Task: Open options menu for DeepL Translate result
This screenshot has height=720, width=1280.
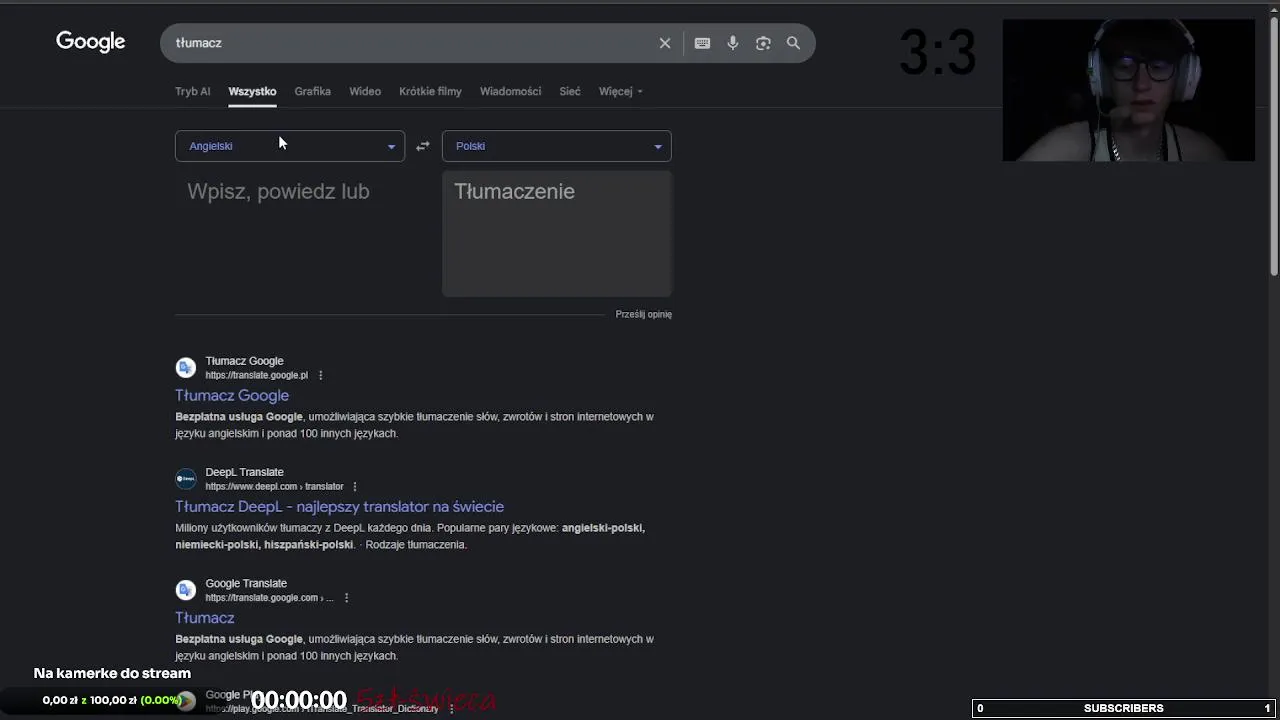Action: pyautogui.click(x=354, y=486)
